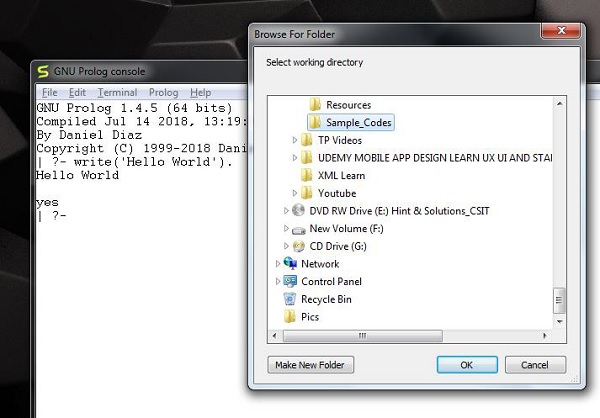Viewport: 600px width, 418px height.
Task: Select the Recycle Bin label
Action: [x=326, y=299]
